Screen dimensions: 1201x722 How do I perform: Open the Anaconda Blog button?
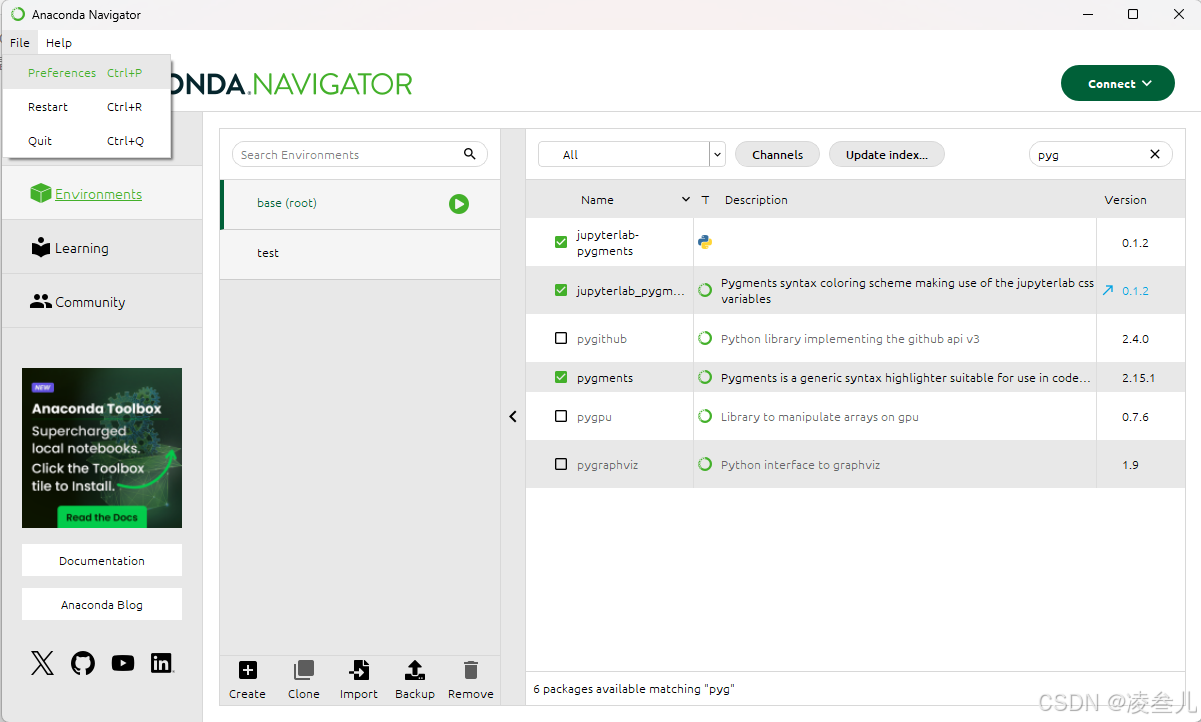click(102, 604)
